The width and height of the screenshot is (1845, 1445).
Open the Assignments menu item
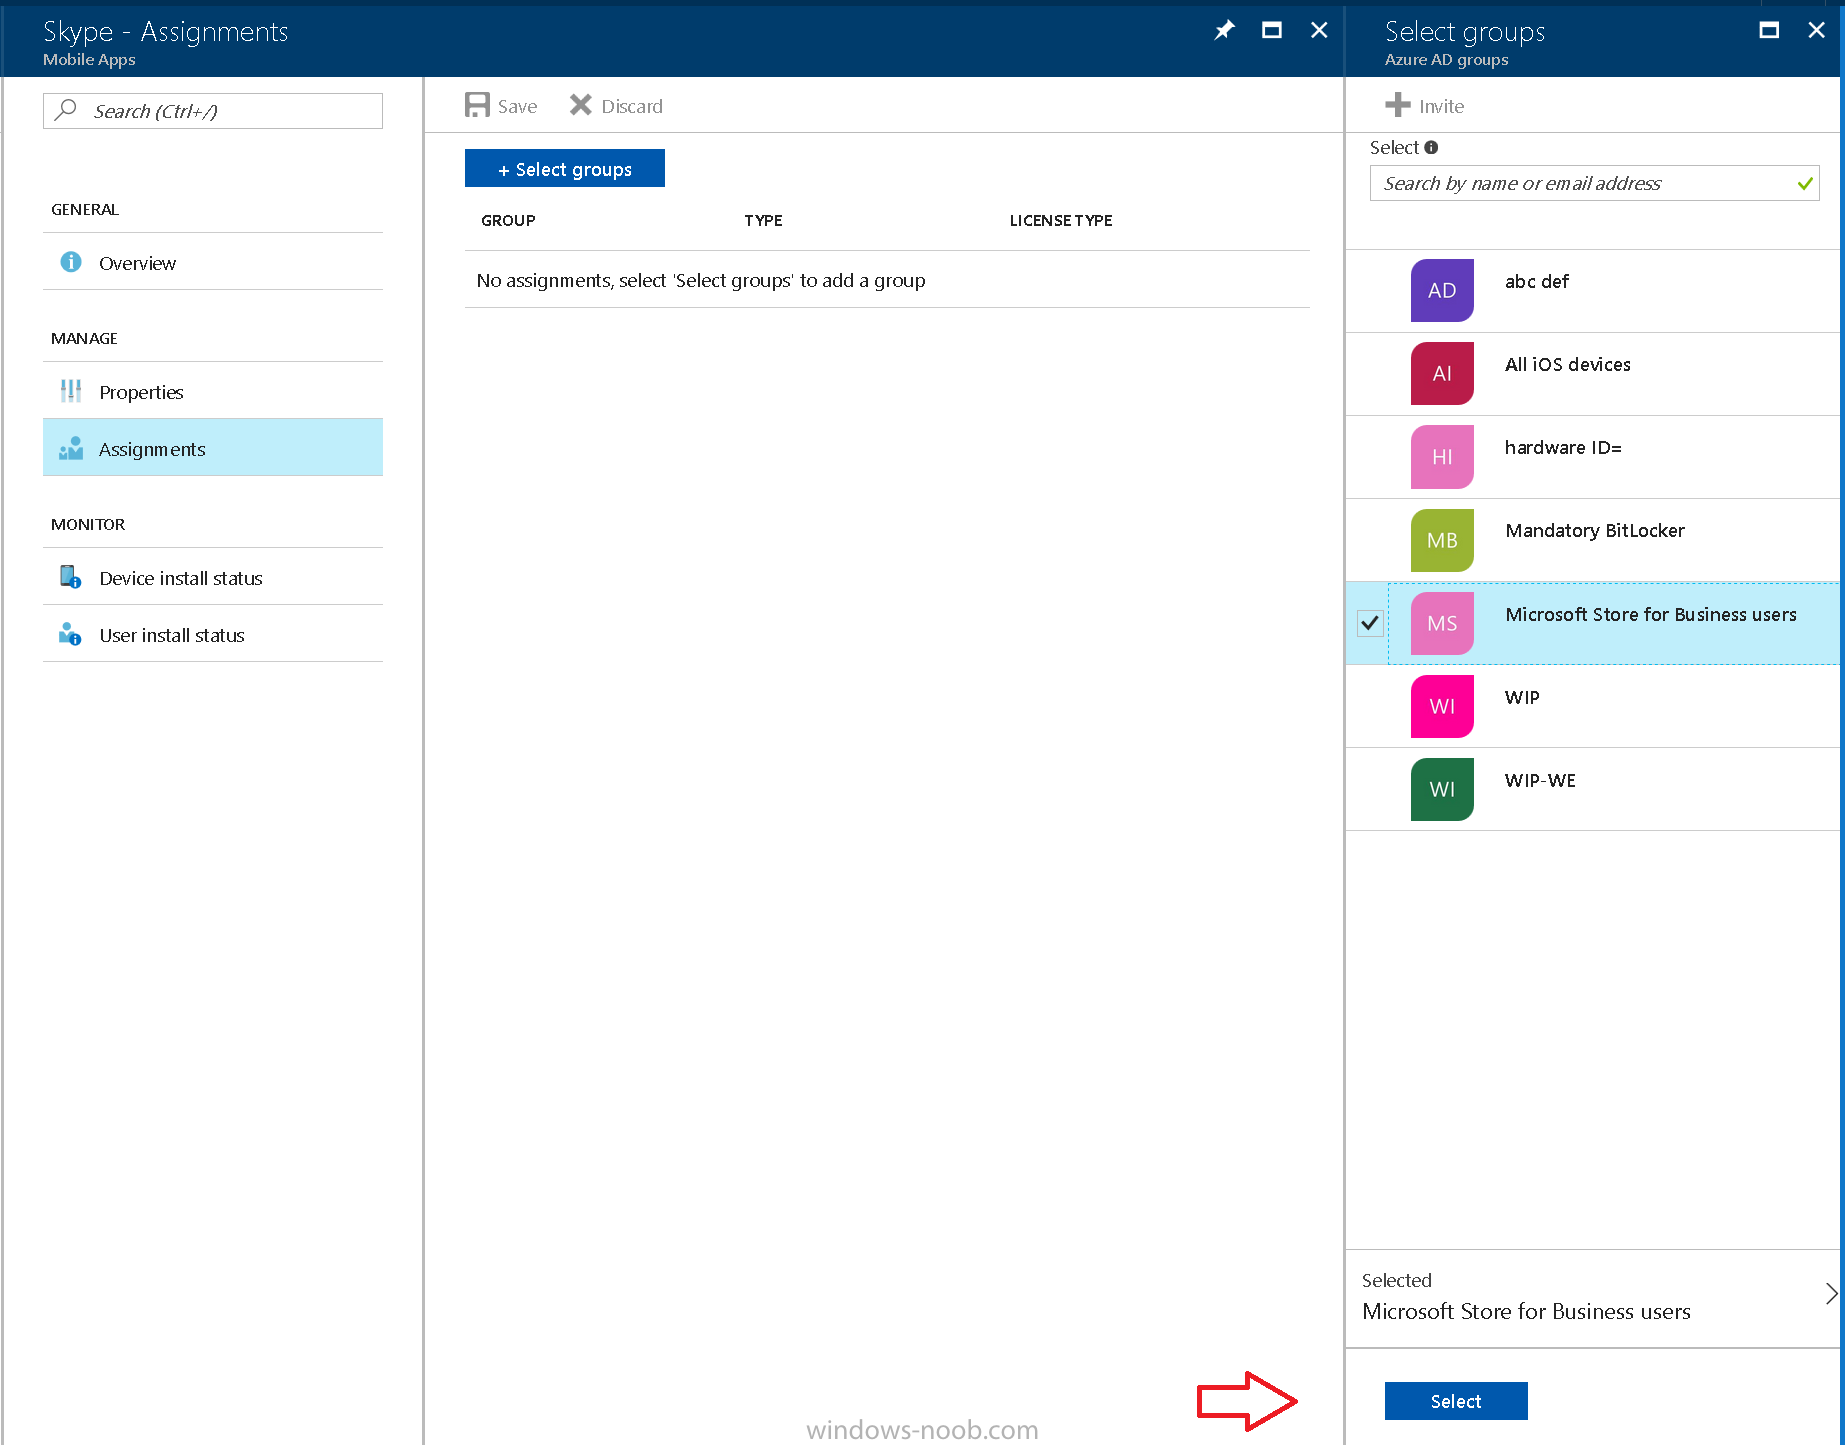tap(213, 448)
